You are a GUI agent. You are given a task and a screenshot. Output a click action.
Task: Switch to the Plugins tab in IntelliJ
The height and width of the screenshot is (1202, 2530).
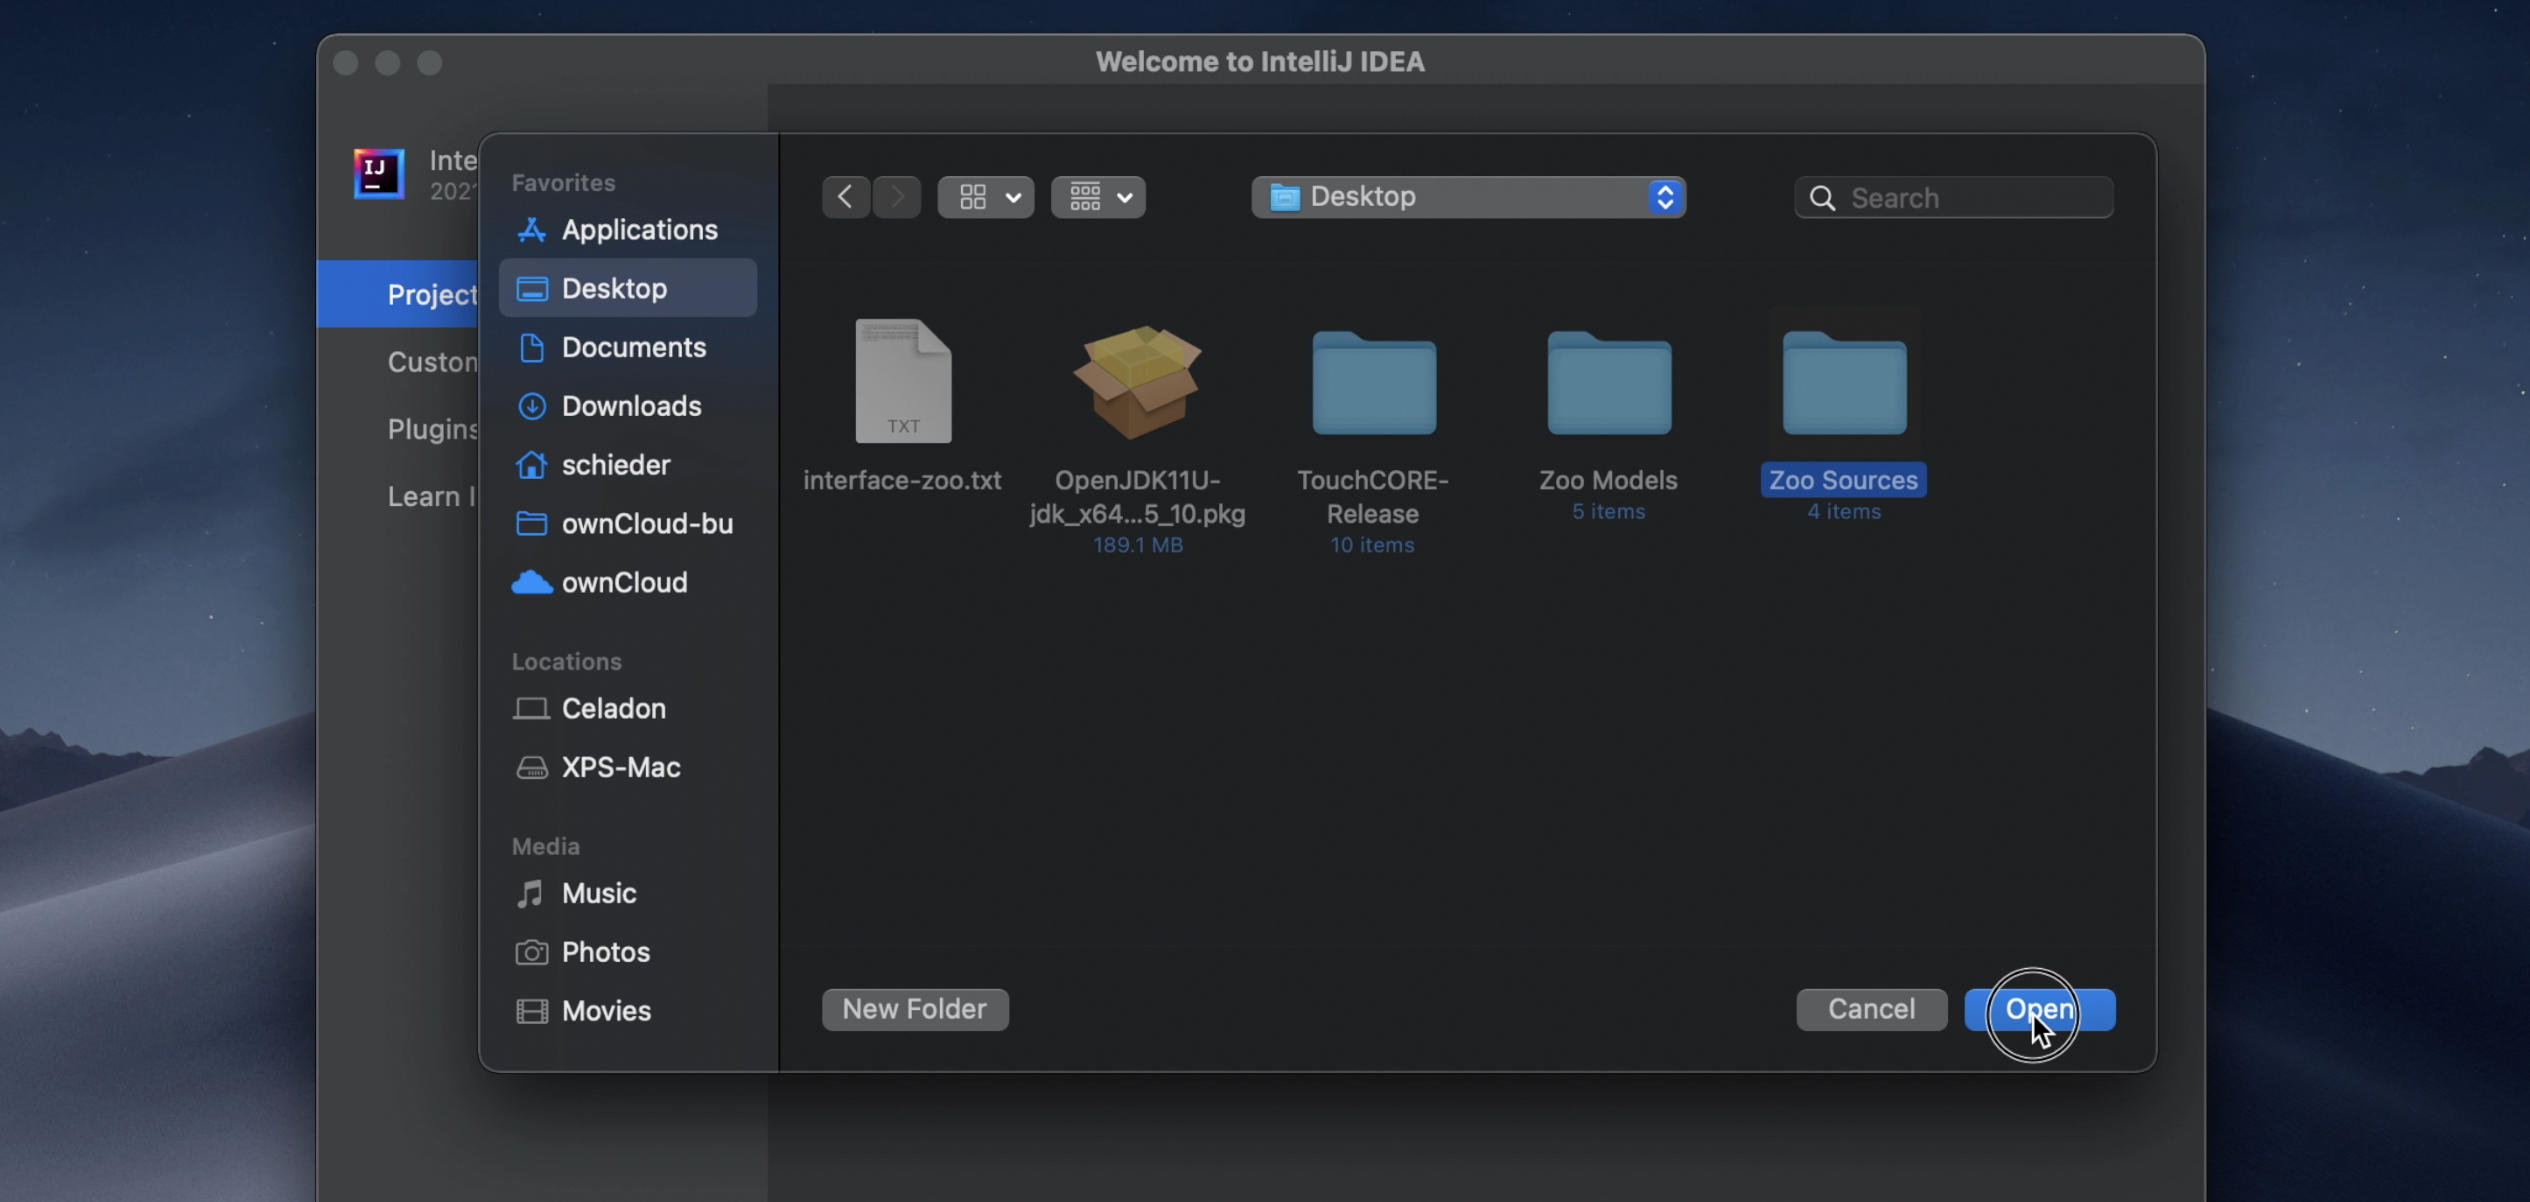click(431, 429)
